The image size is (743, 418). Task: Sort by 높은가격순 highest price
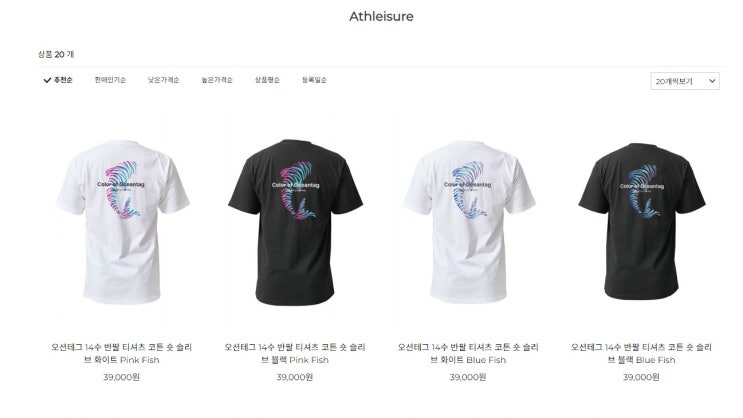tap(217, 80)
